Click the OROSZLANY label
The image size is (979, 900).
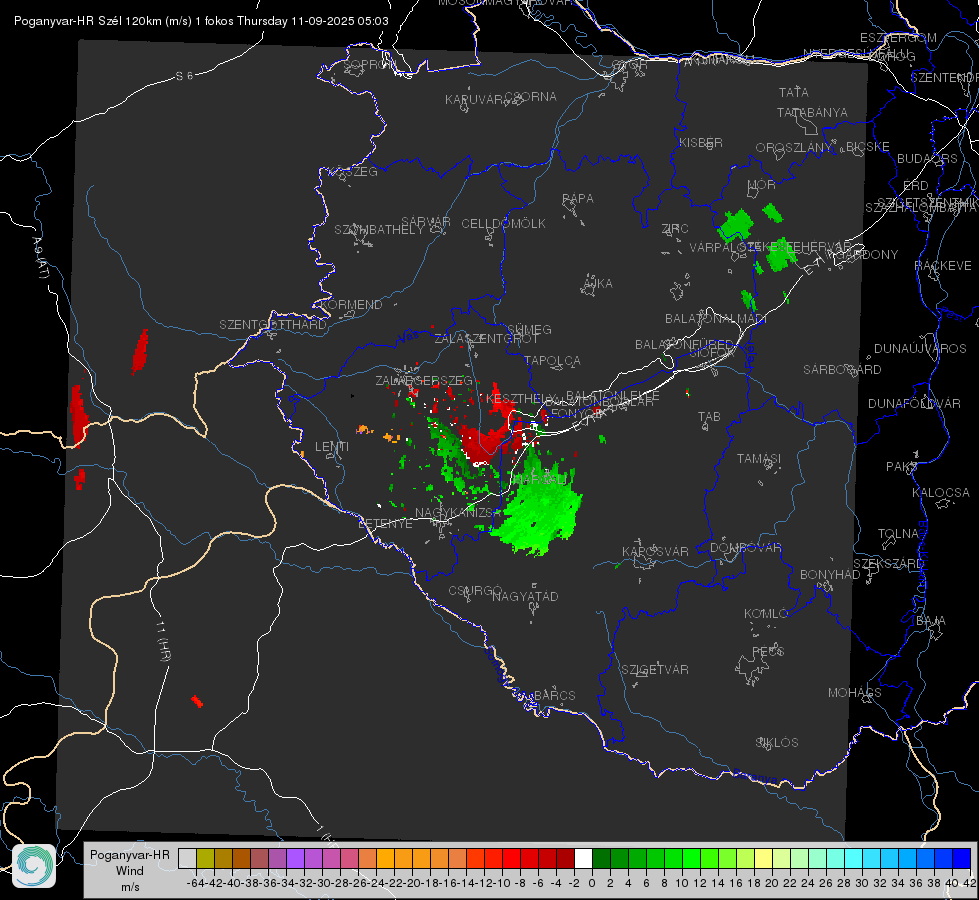pyautogui.click(x=794, y=147)
